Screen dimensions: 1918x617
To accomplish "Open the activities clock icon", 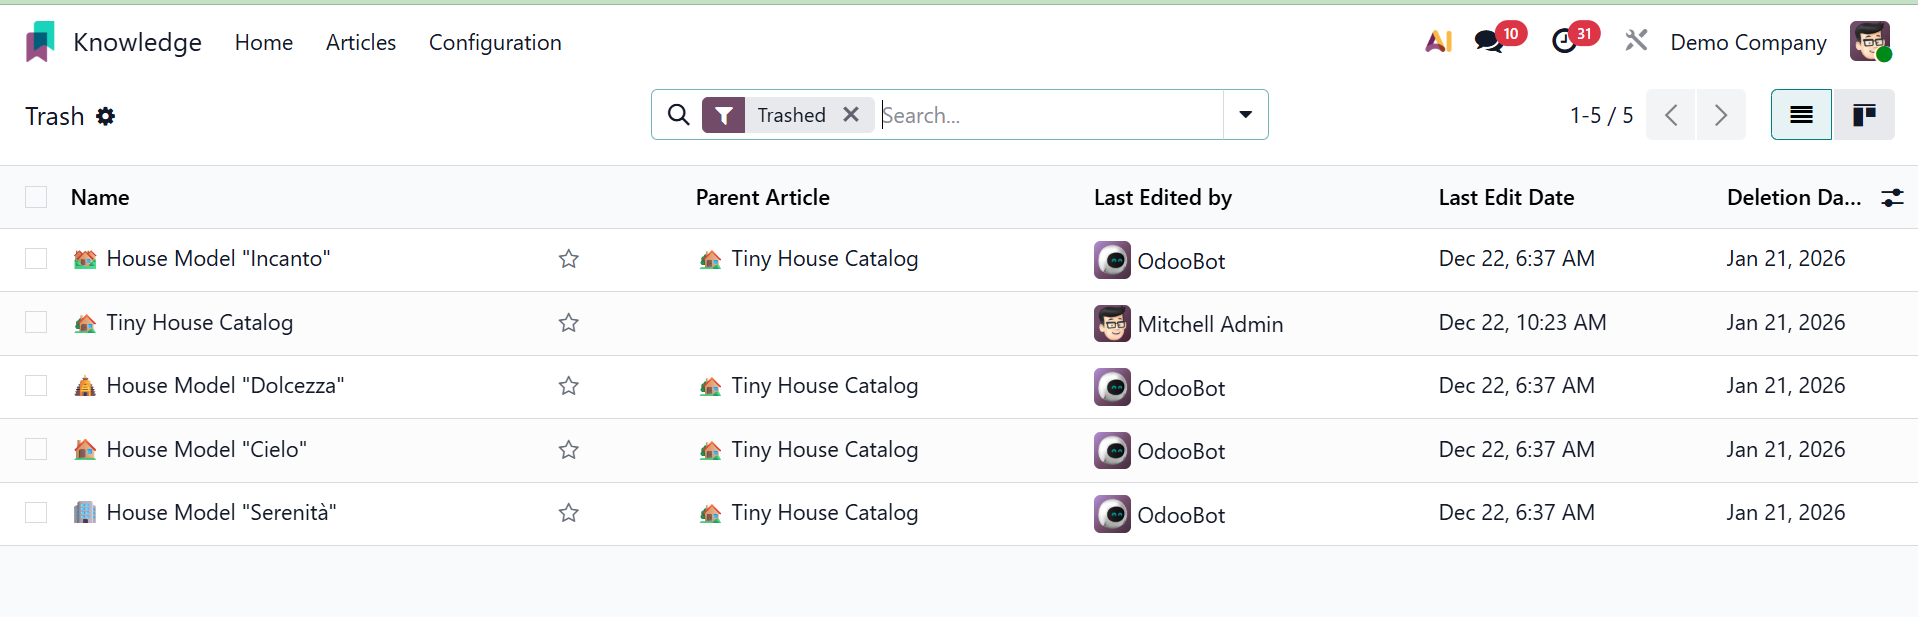I will click(x=1564, y=42).
